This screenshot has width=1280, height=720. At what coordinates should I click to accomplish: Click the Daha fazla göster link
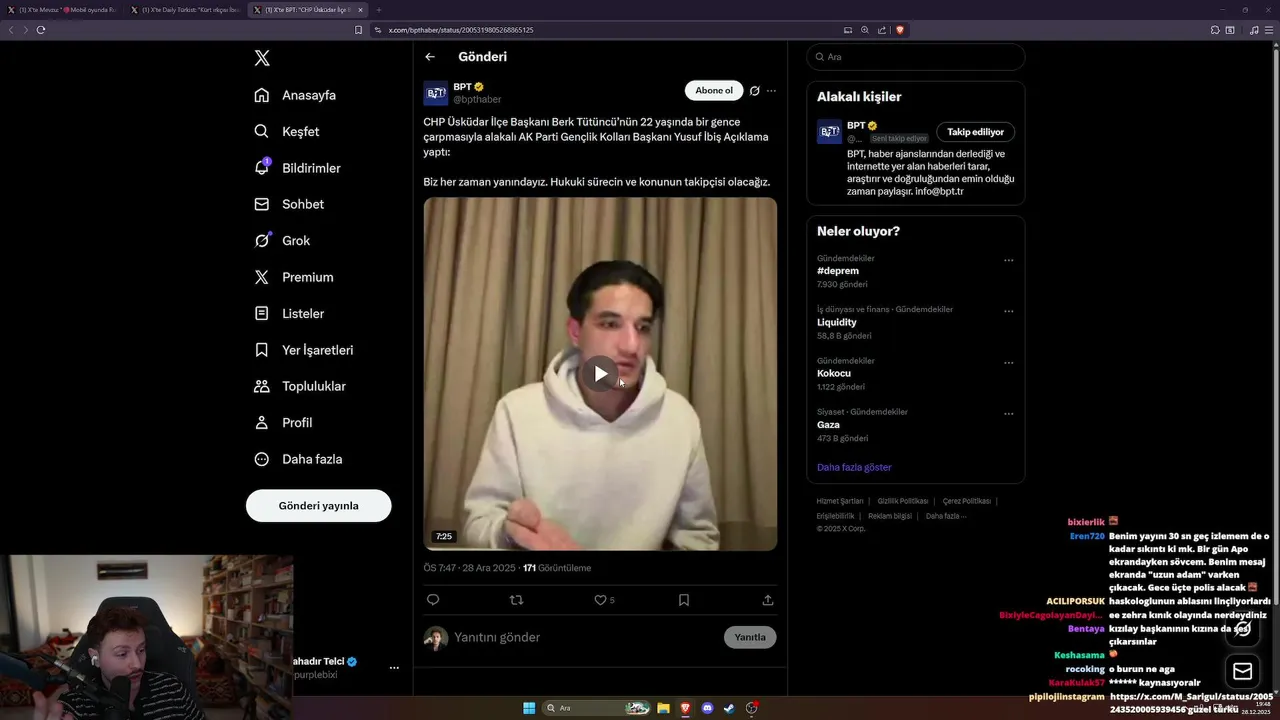(x=854, y=467)
